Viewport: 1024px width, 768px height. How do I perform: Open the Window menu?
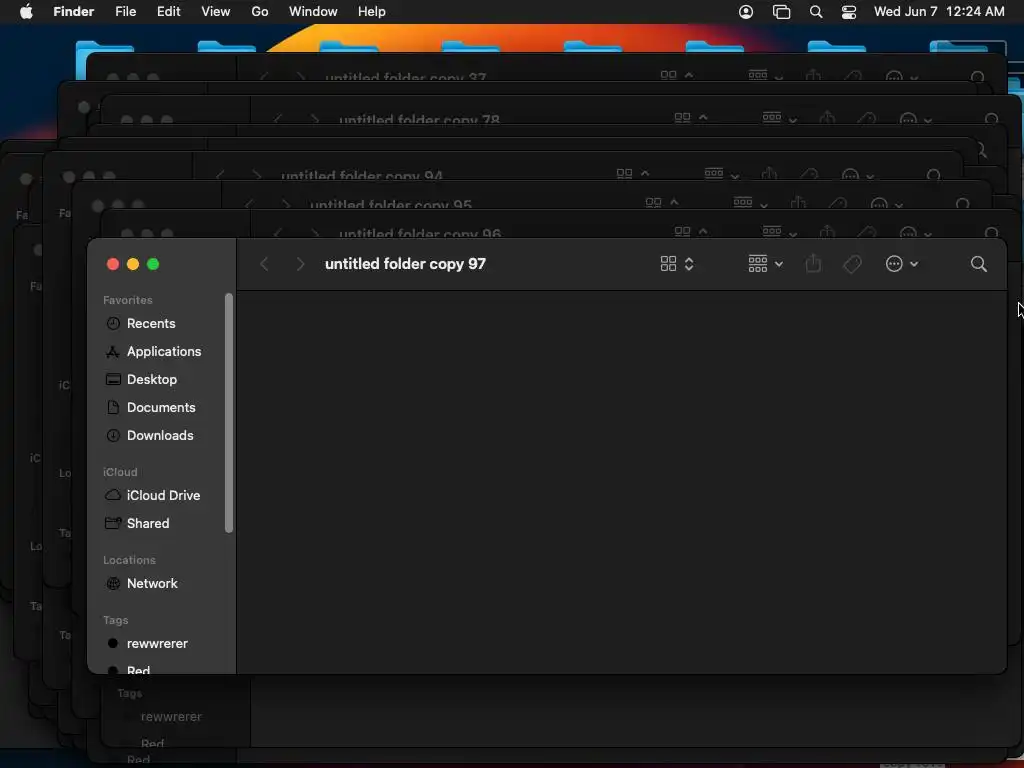[313, 11]
